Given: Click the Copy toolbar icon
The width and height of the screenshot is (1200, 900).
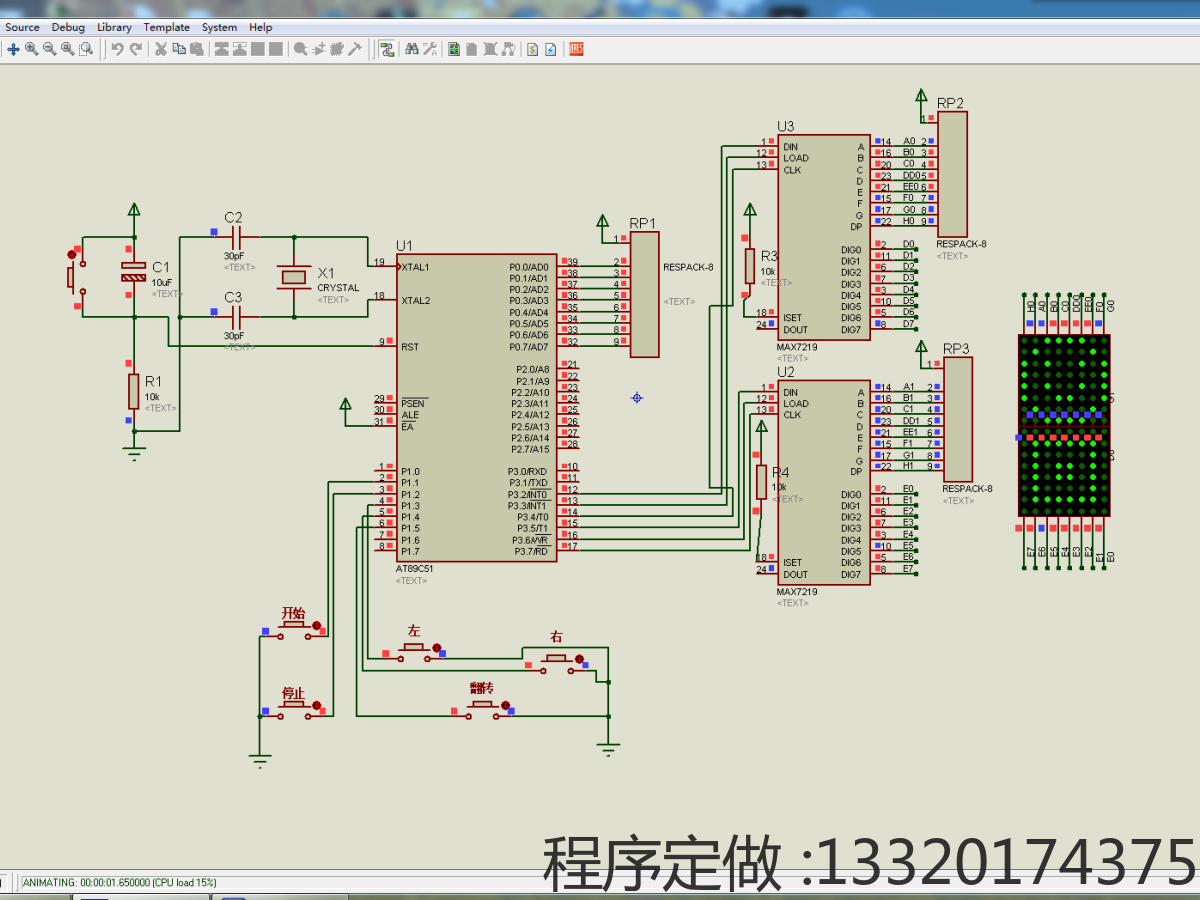Looking at the screenshot, I should [x=178, y=48].
